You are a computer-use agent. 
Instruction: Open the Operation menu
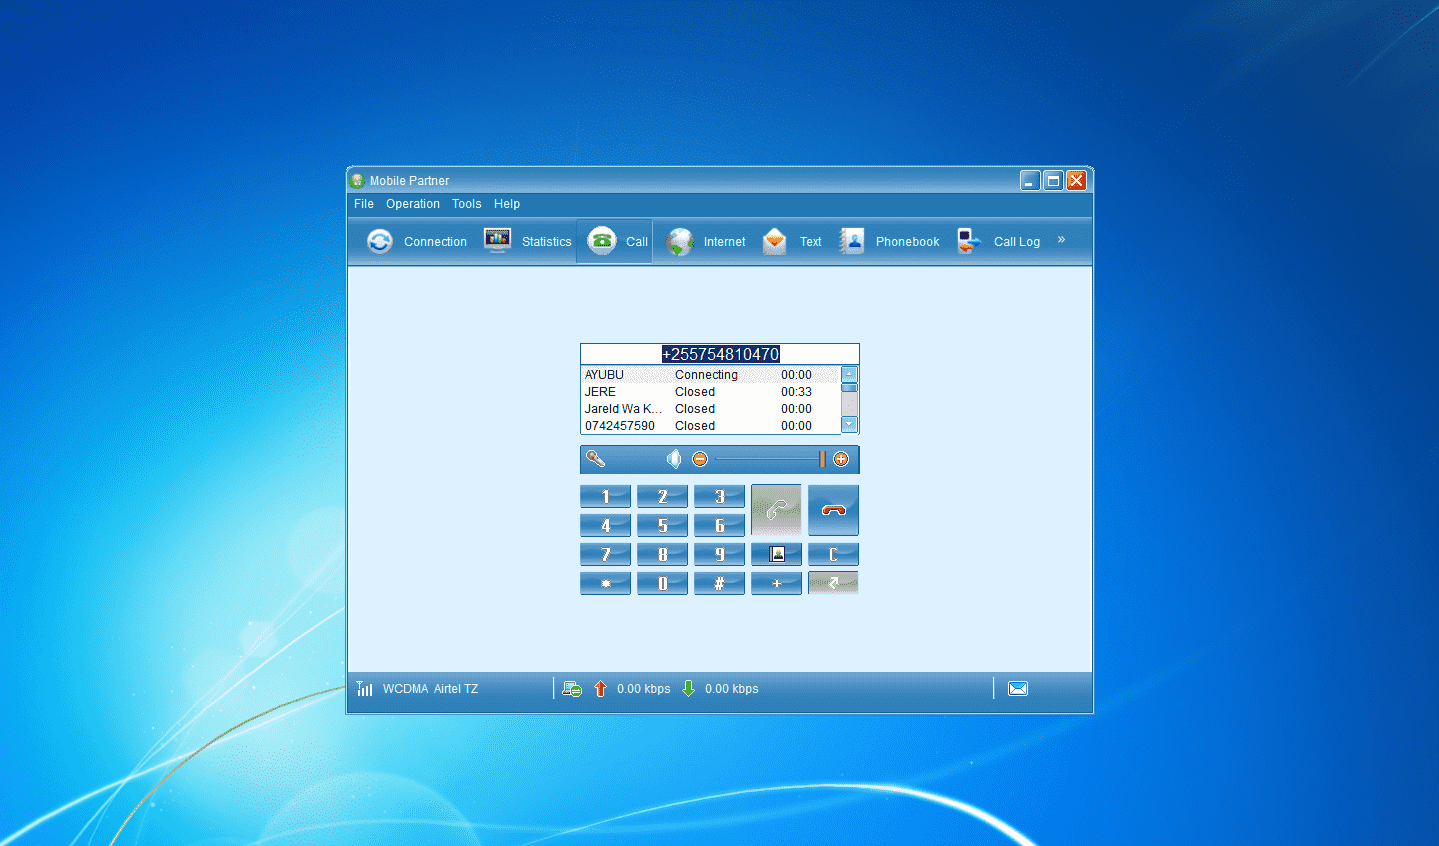tap(413, 204)
